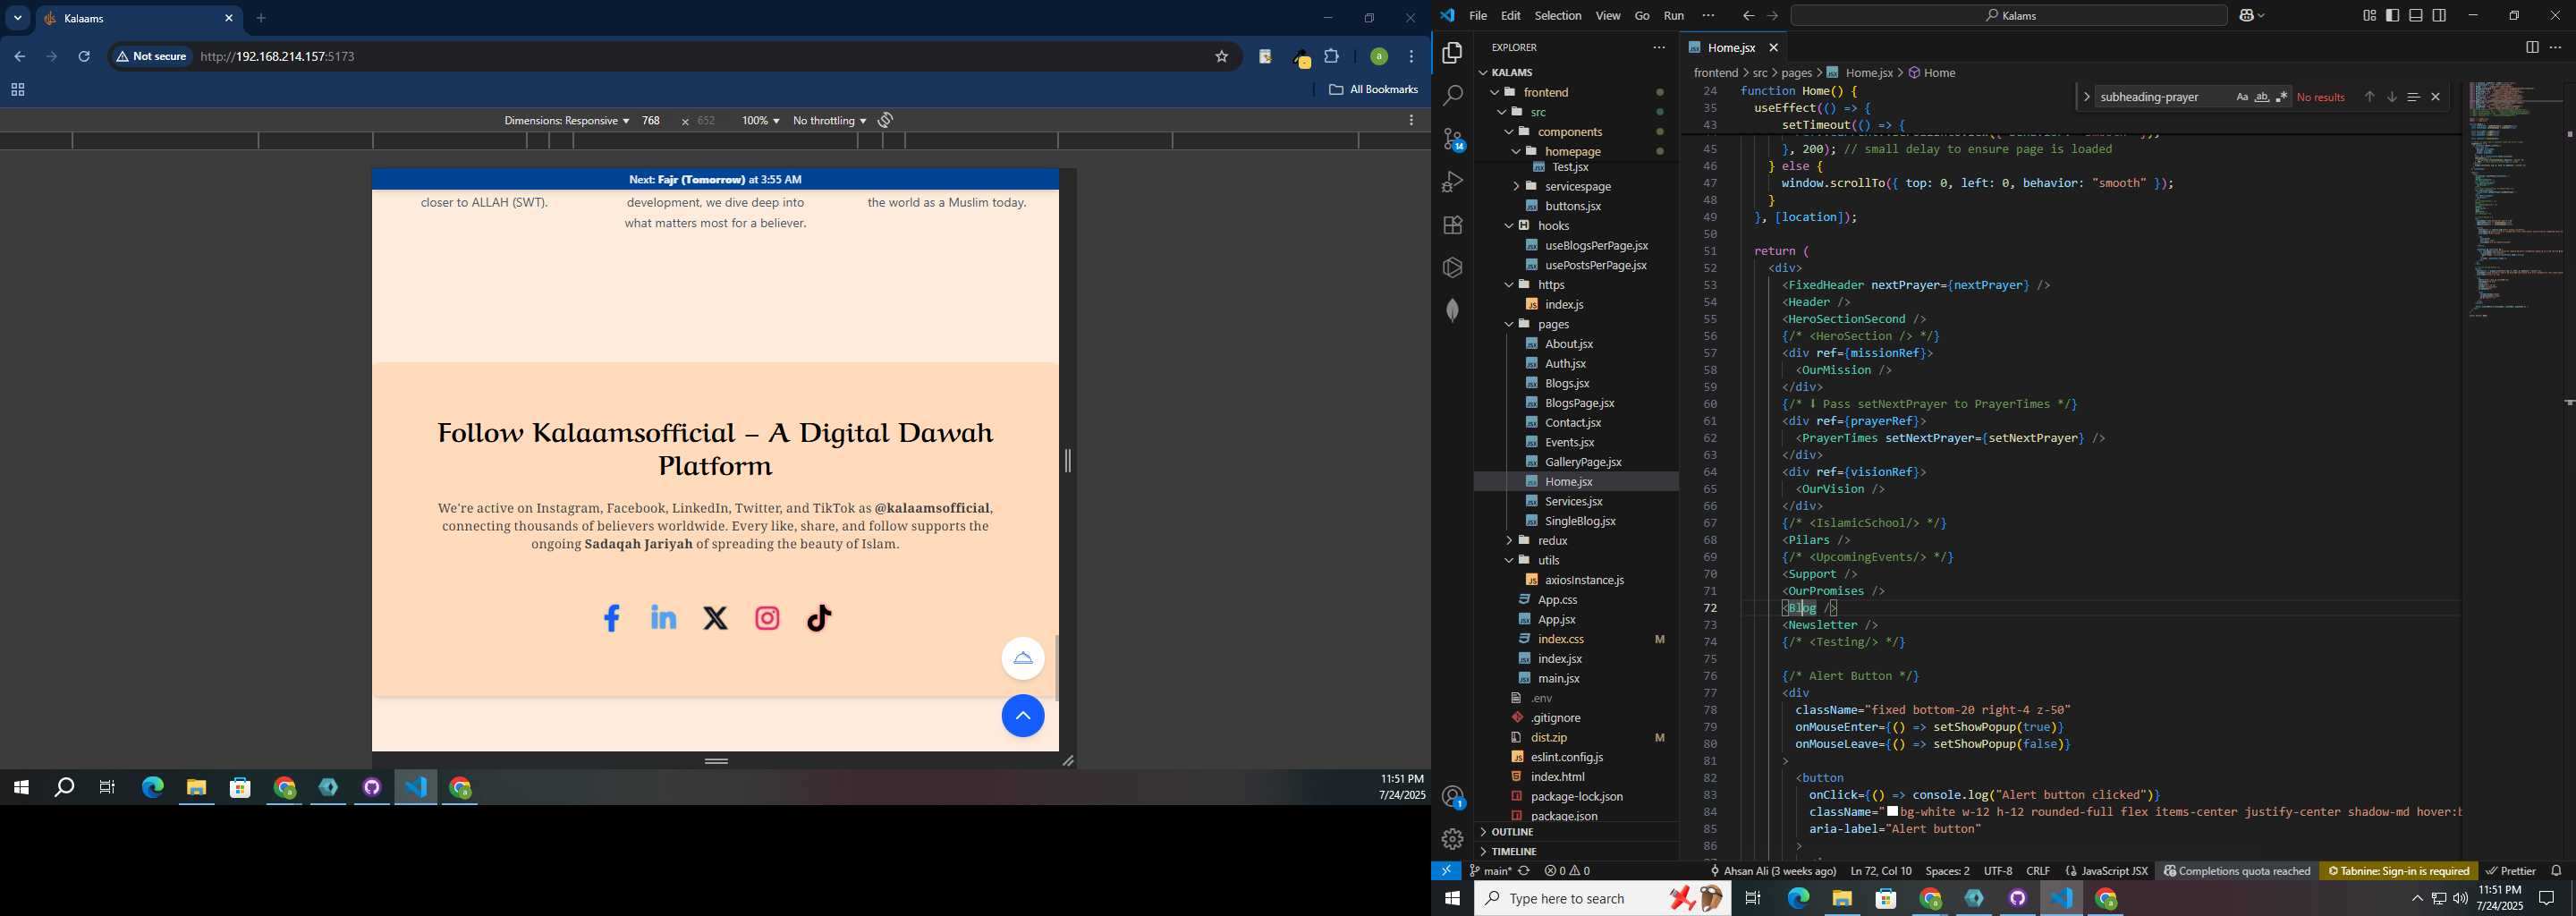Screen dimensions: 2576x916
Task: Open the No throttling dropdown
Action: (x=829, y=121)
